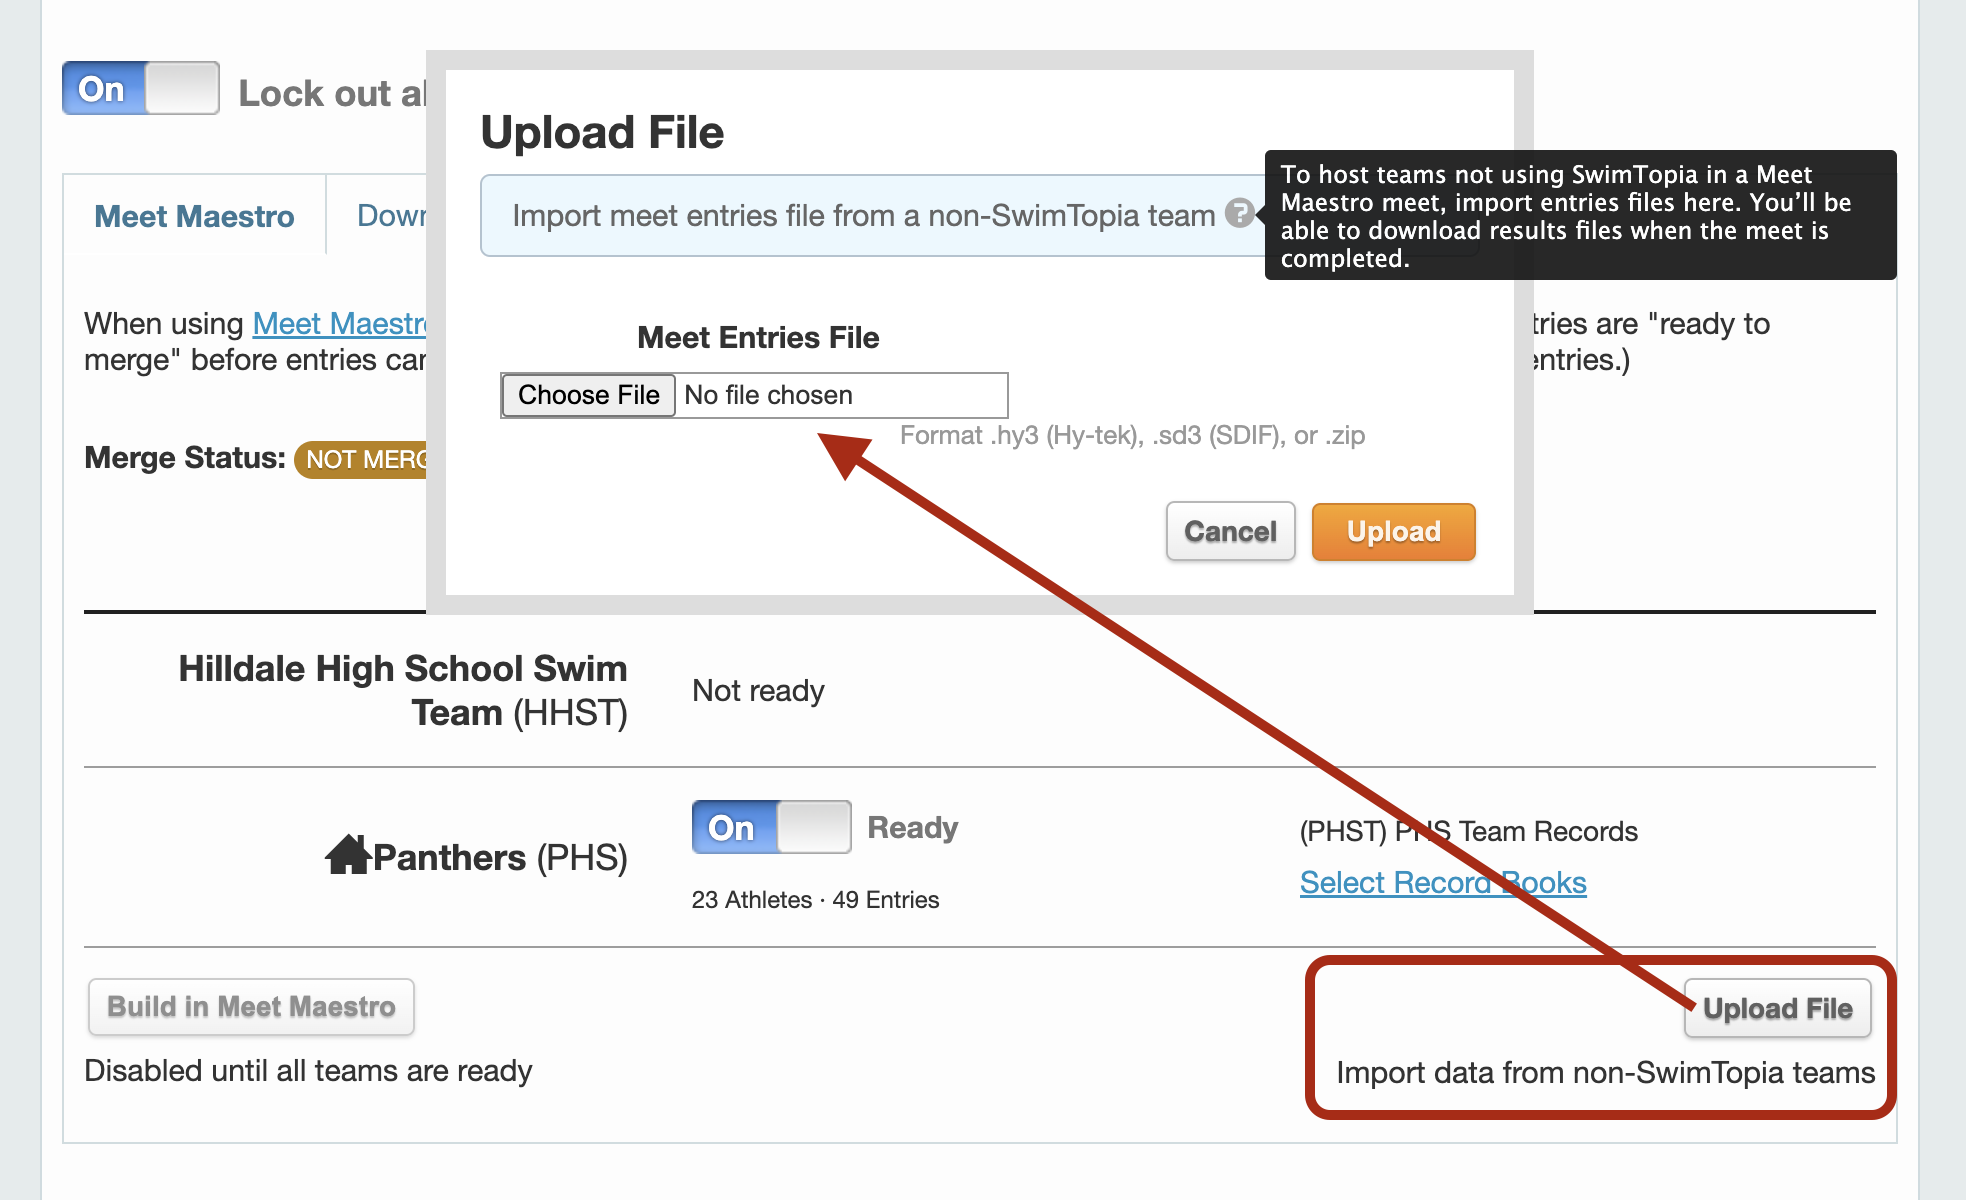Open the partially hidden Download tab
The width and height of the screenshot is (1966, 1200).
391,216
